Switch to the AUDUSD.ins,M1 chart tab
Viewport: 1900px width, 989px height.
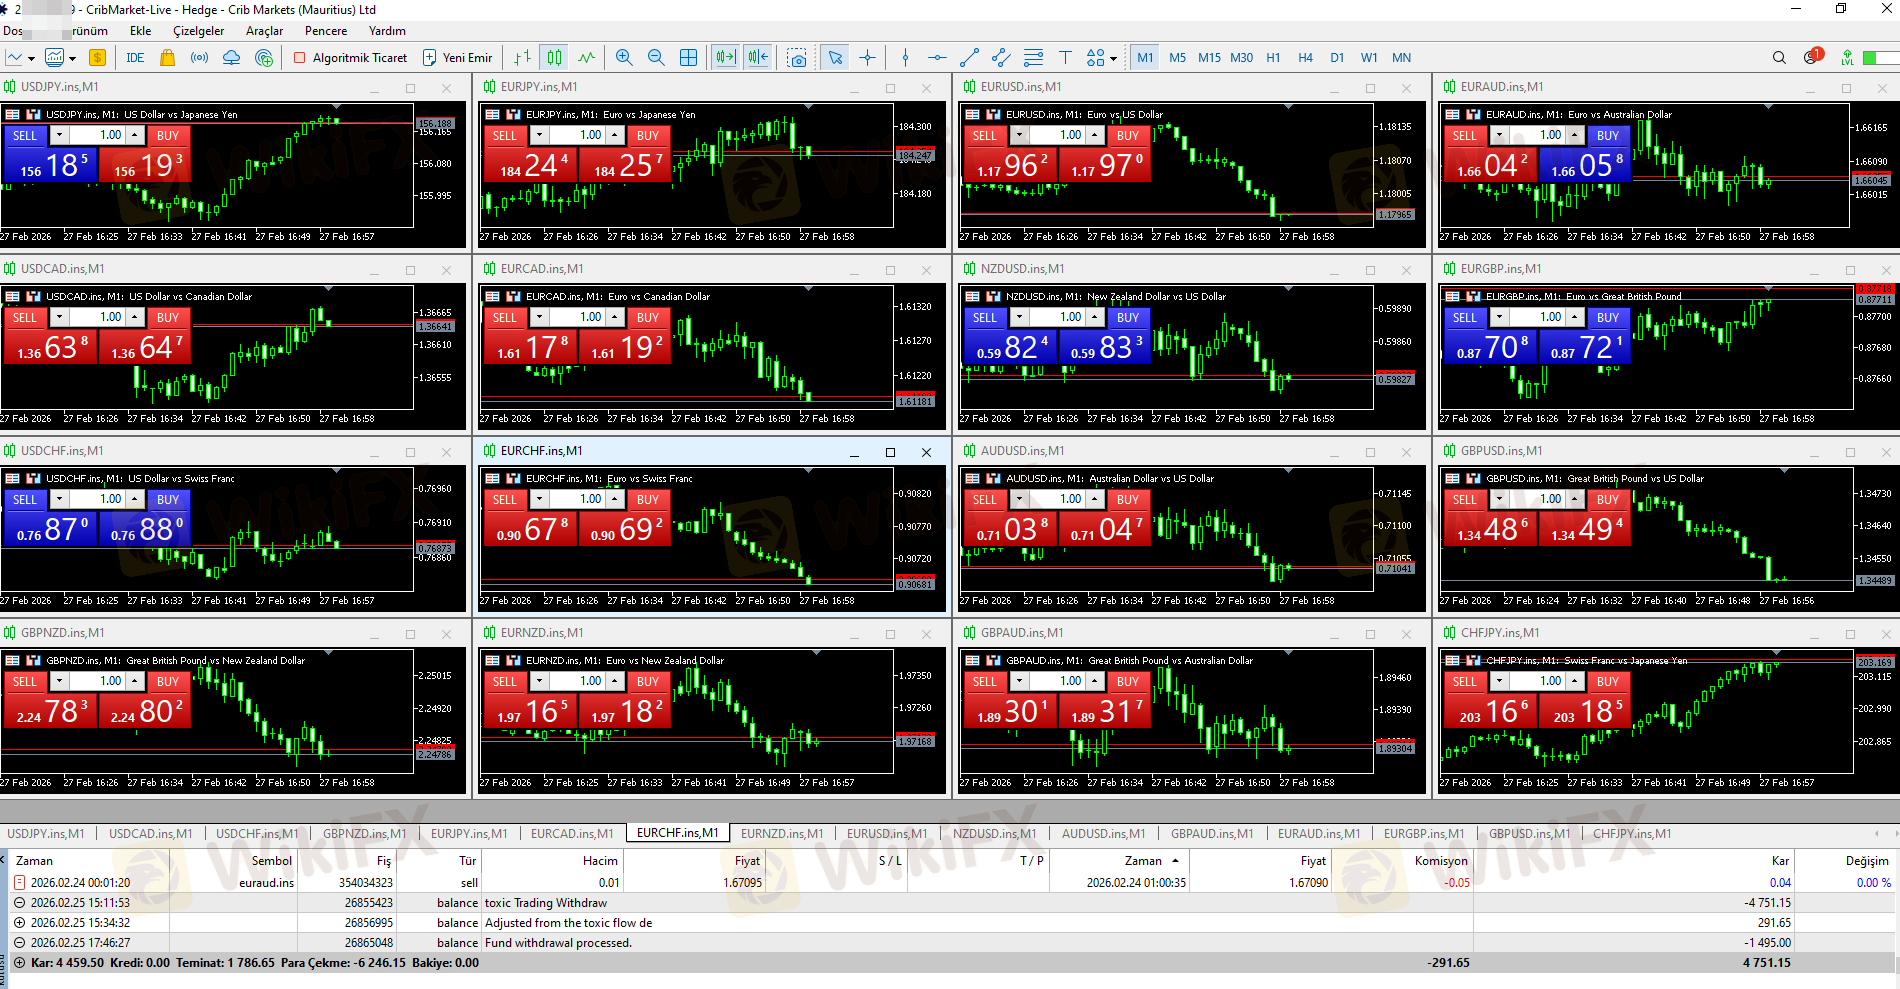(x=1103, y=834)
